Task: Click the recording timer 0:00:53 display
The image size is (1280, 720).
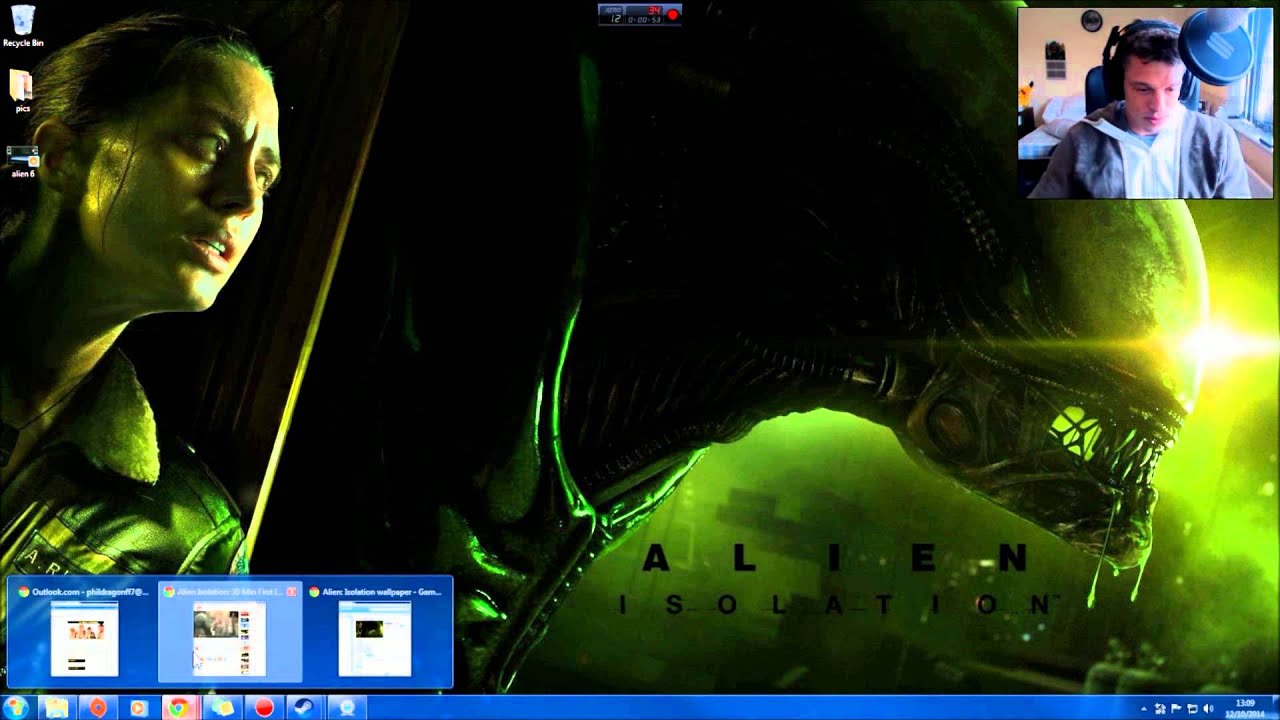Action: click(644, 19)
